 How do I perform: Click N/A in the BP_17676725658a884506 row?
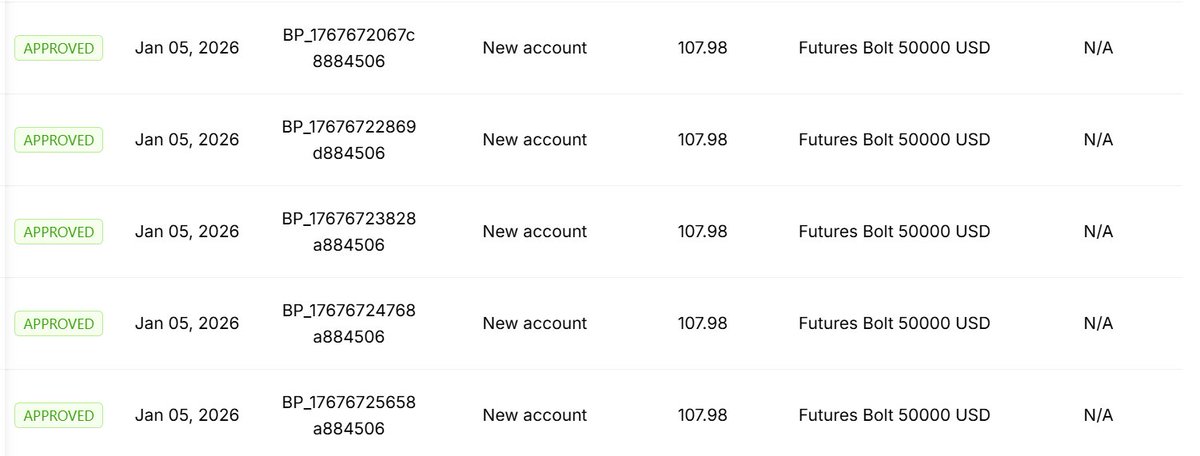[x=1097, y=415]
